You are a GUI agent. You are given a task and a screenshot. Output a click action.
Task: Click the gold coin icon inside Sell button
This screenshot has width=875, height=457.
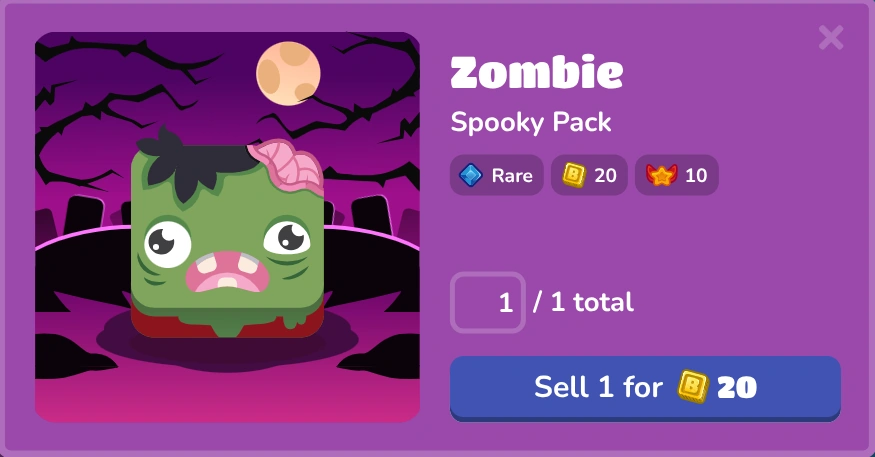[693, 387]
